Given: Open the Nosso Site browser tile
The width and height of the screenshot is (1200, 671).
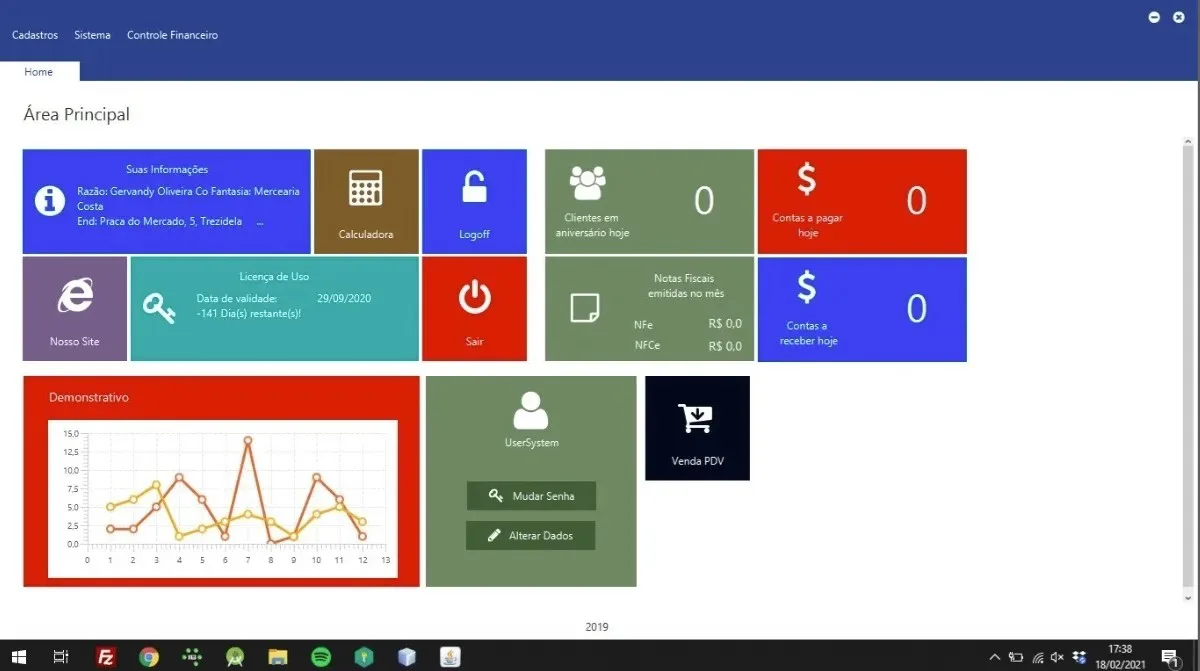Looking at the screenshot, I should pyautogui.click(x=75, y=308).
